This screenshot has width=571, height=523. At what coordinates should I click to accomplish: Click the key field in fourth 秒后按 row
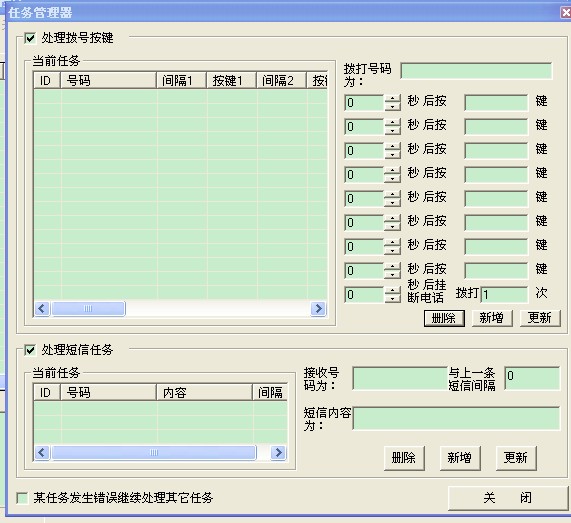(x=496, y=175)
